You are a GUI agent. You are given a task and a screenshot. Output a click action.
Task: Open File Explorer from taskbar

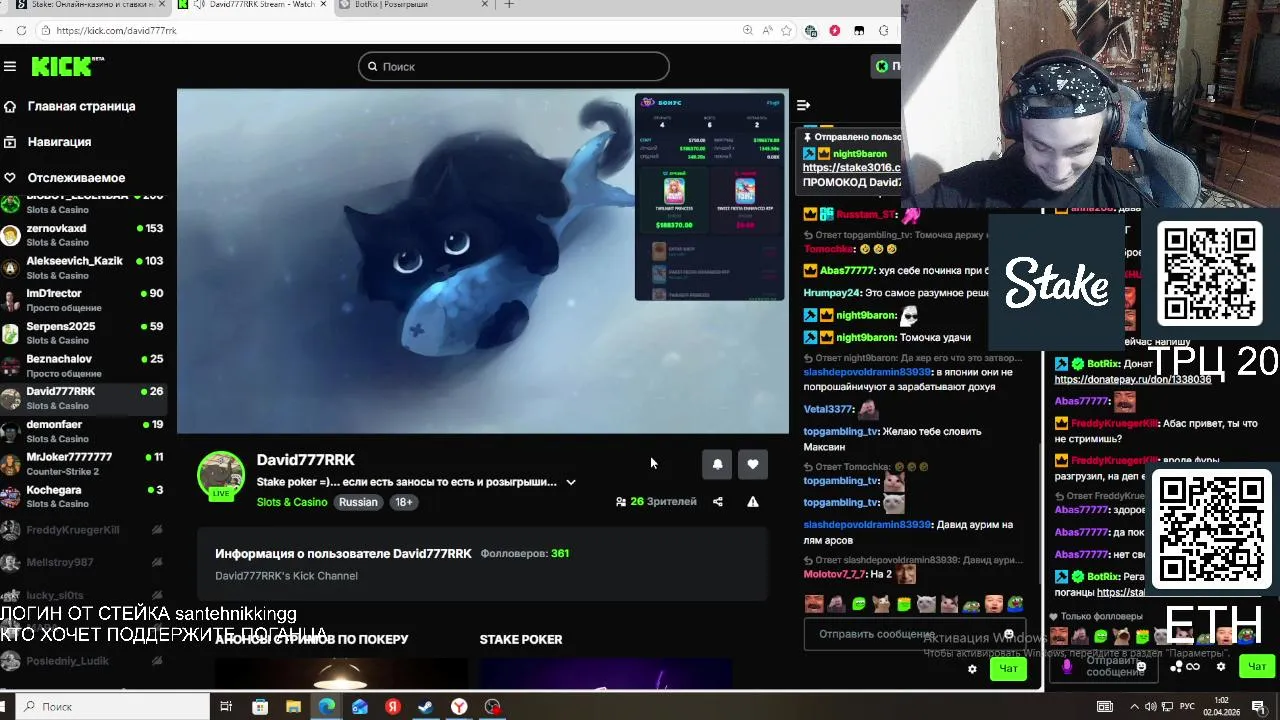[293, 707]
